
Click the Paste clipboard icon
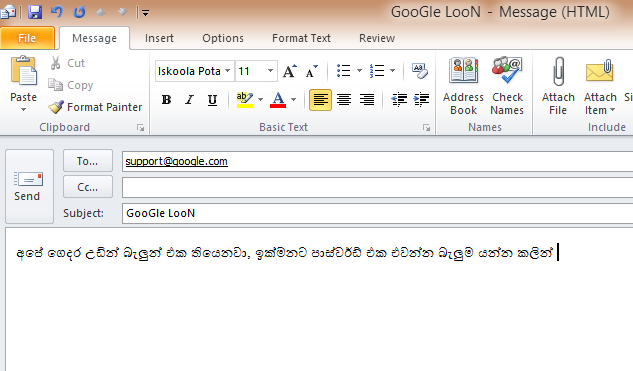pos(23,72)
